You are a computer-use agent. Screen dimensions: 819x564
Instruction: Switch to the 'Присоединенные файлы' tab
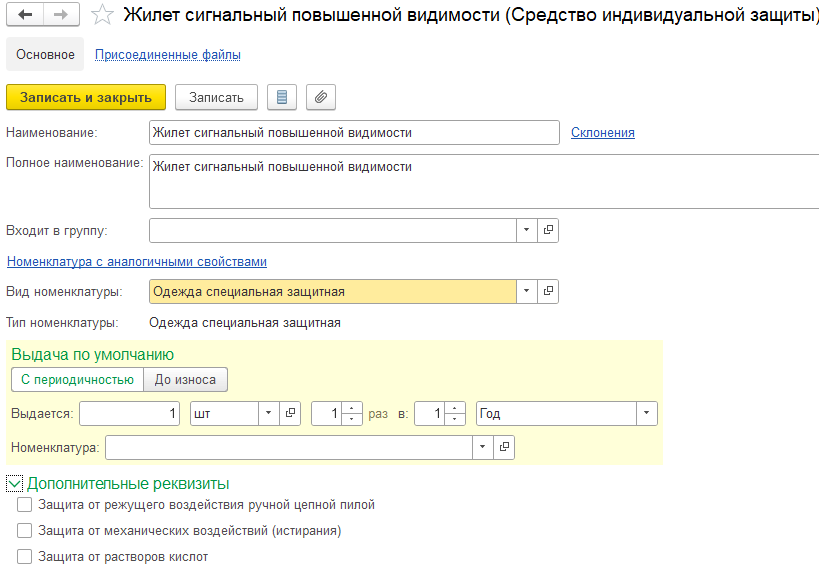click(167, 55)
